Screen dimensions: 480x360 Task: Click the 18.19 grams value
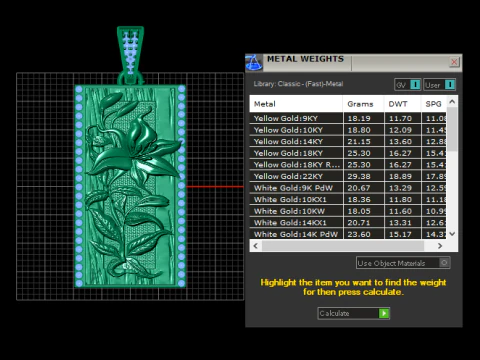point(359,118)
